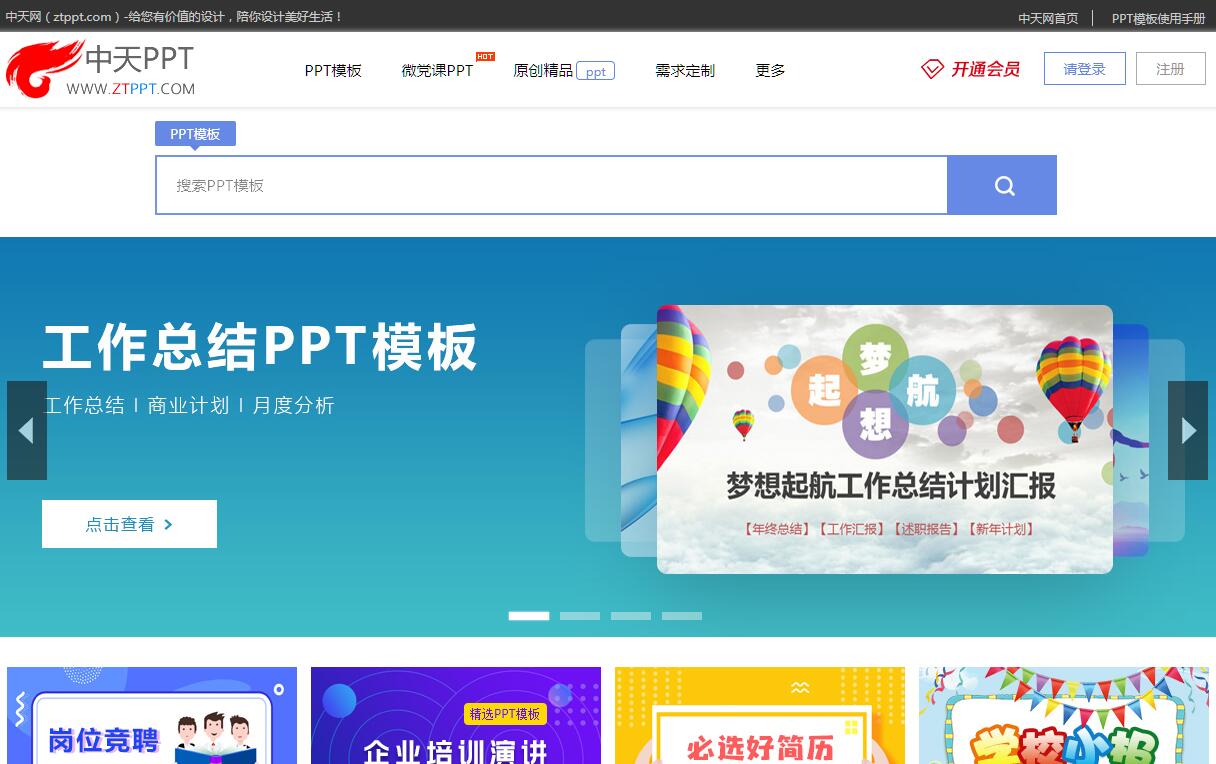Open the 需求定制 menu item
1216x764 pixels.
tap(685, 70)
